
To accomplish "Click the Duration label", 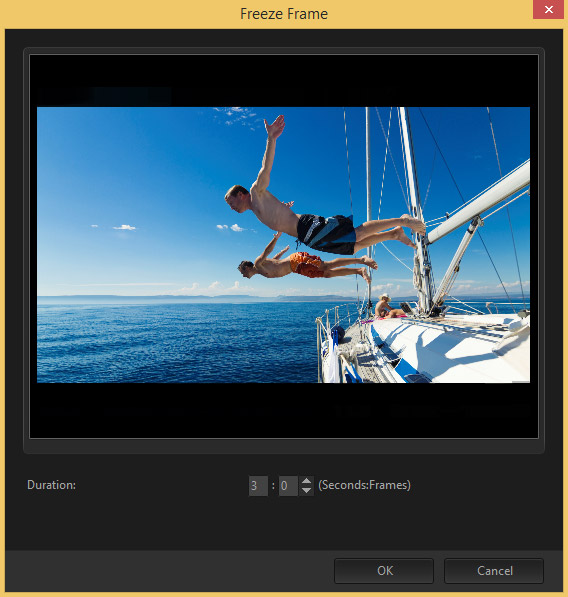I will click(x=51, y=485).
